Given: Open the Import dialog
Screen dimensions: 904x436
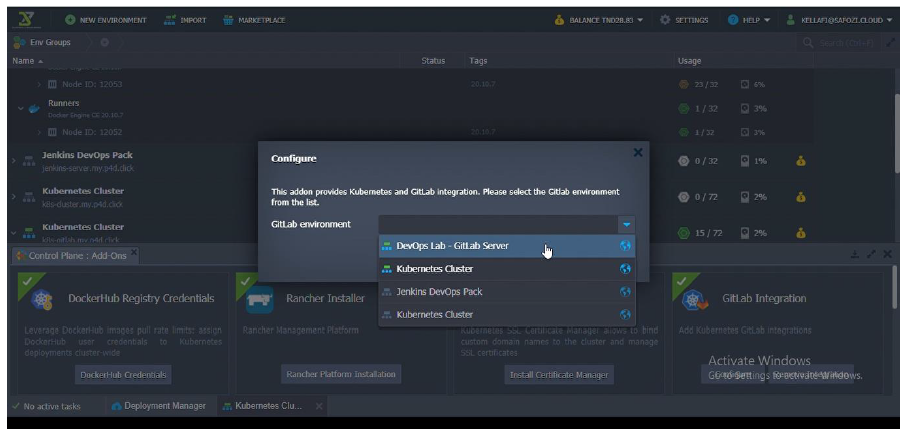Looking at the screenshot, I should pyautogui.click(x=185, y=20).
